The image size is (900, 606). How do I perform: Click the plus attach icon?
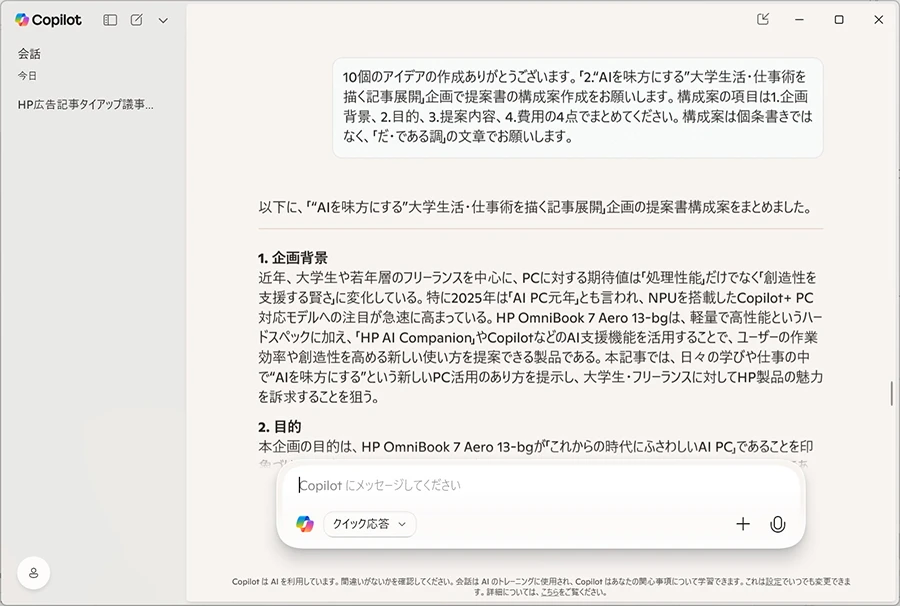click(743, 524)
